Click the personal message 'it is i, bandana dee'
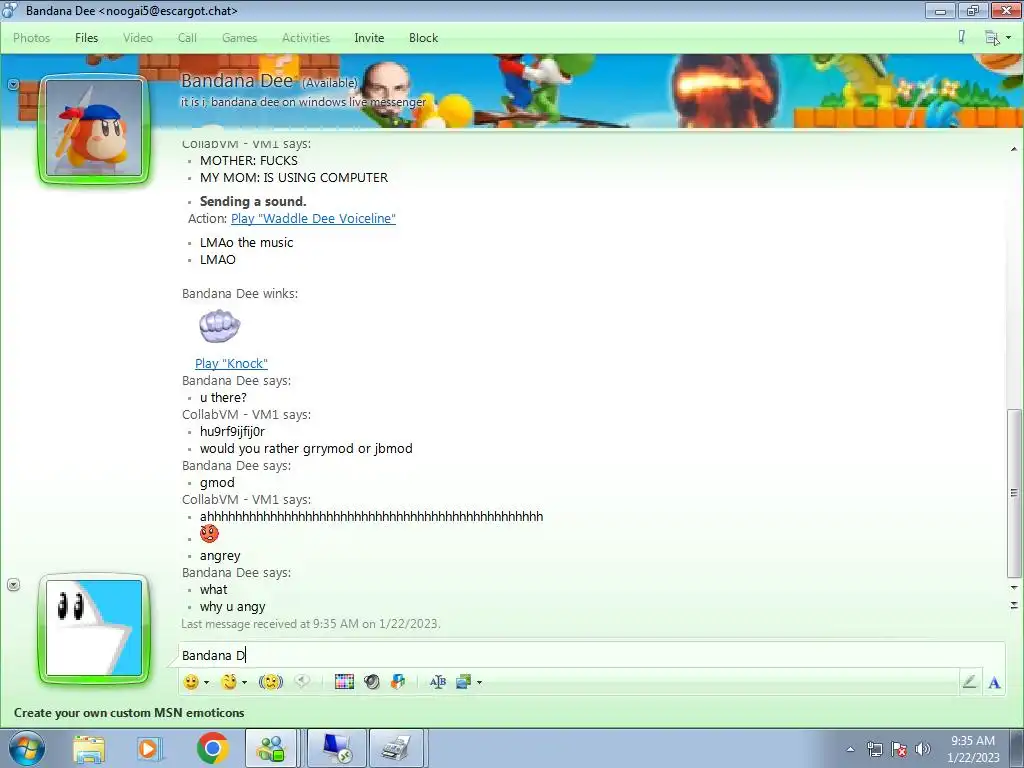The width and height of the screenshot is (1024, 768). tap(304, 102)
